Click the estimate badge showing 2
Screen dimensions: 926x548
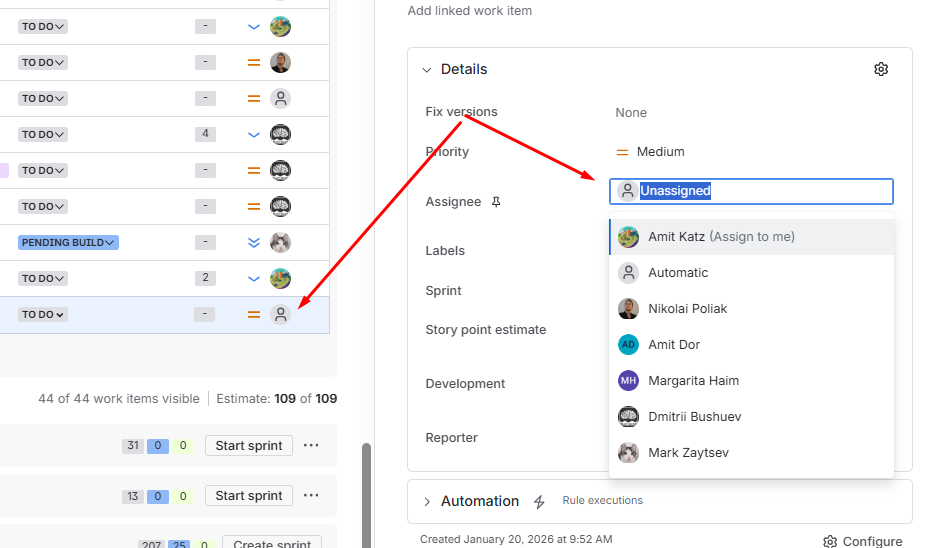205,278
